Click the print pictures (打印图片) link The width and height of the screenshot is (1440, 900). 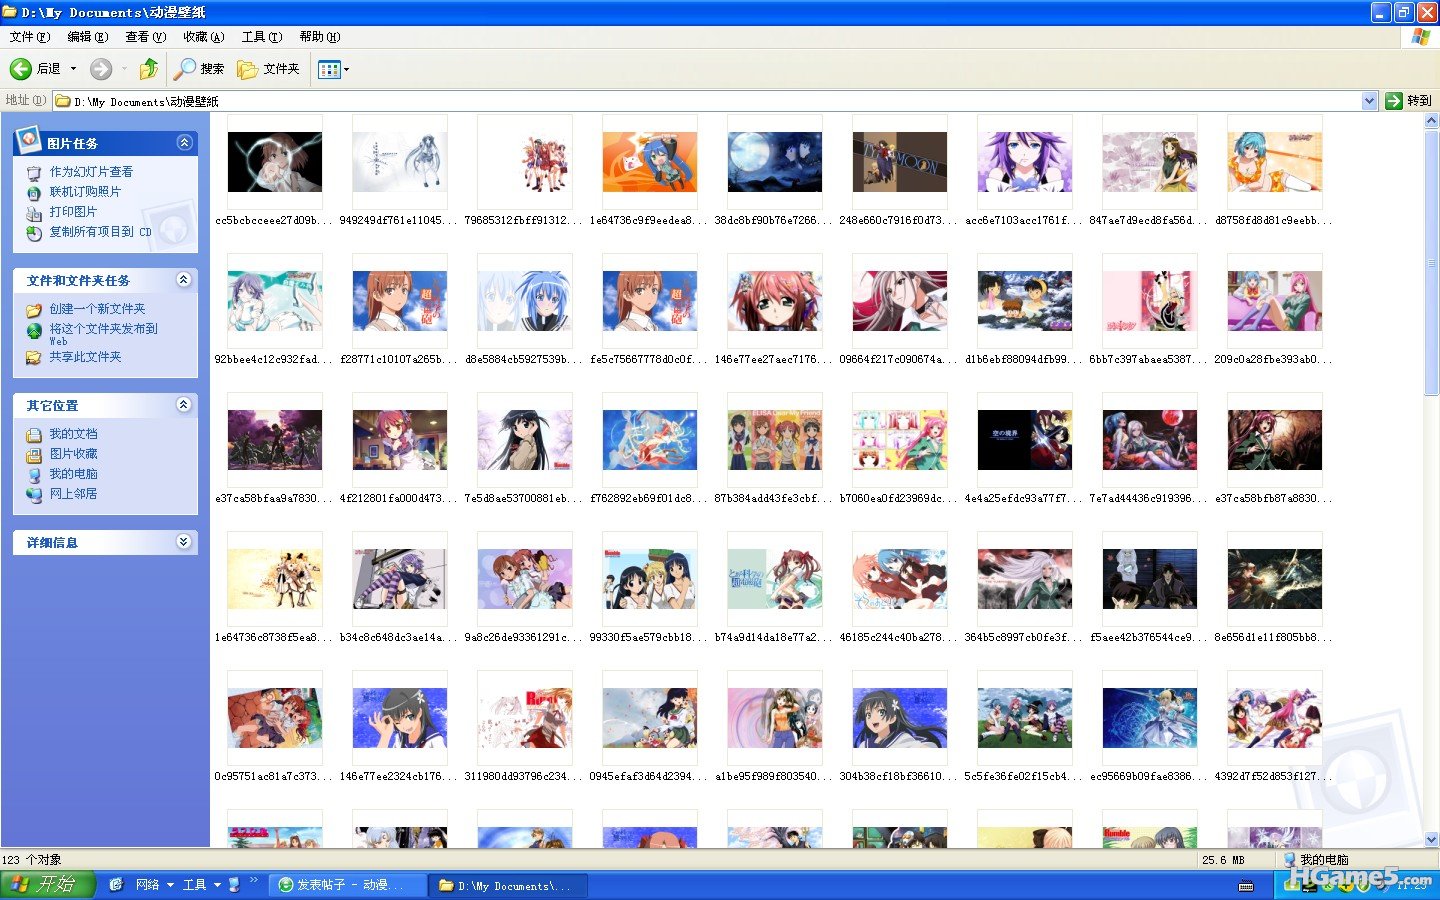tap(73, 212)
